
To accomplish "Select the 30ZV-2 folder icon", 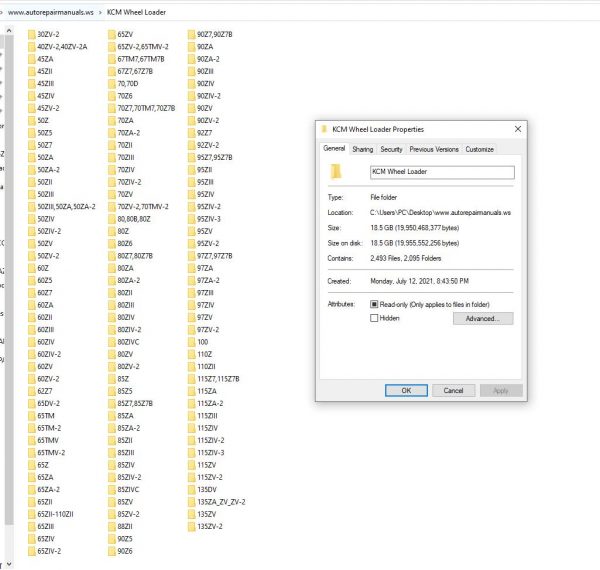I will click(32, 35).
